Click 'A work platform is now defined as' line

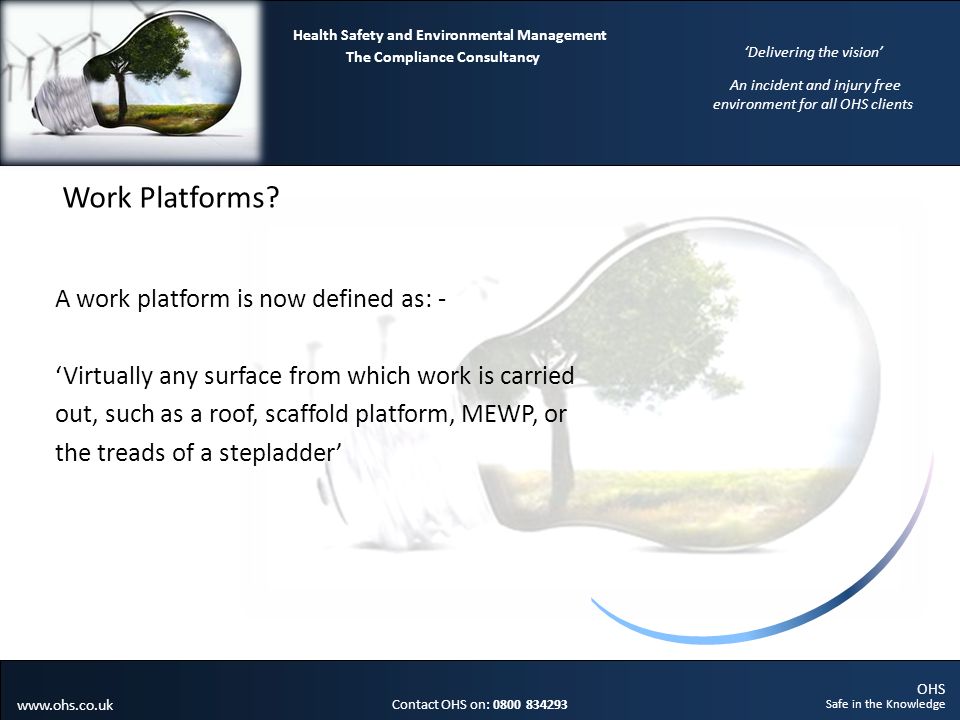point(250,299)
